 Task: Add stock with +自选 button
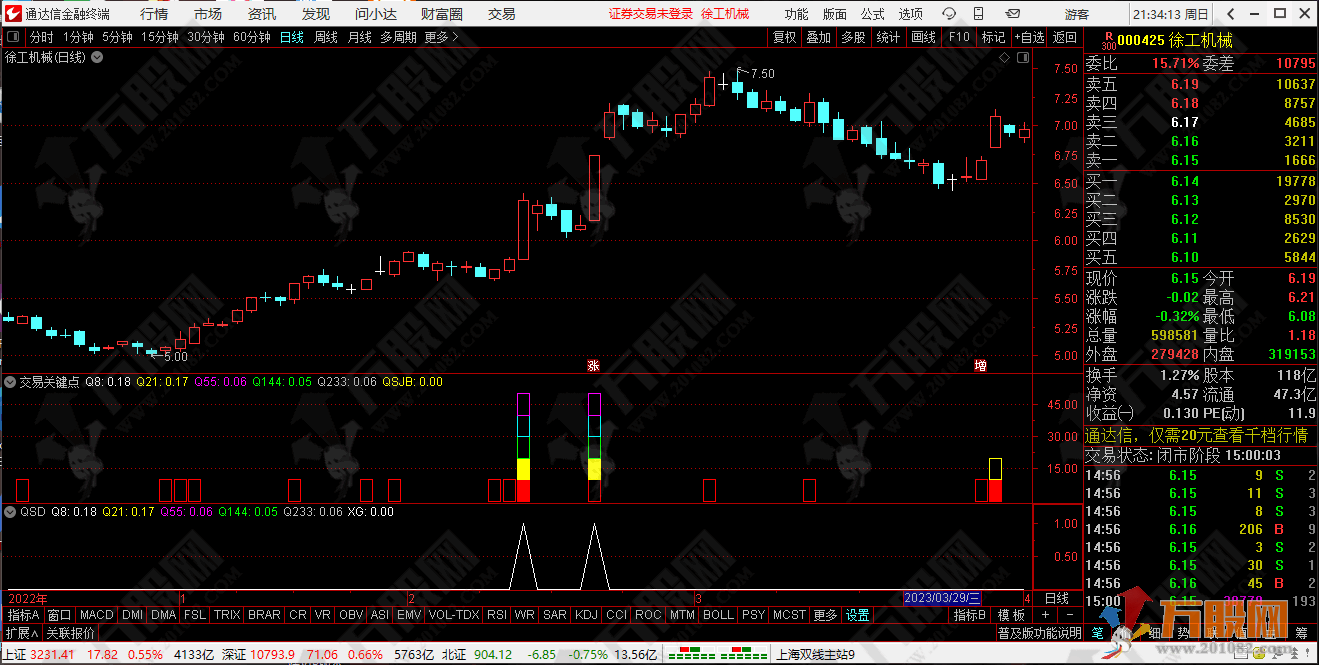click(x=1029, y=37)
